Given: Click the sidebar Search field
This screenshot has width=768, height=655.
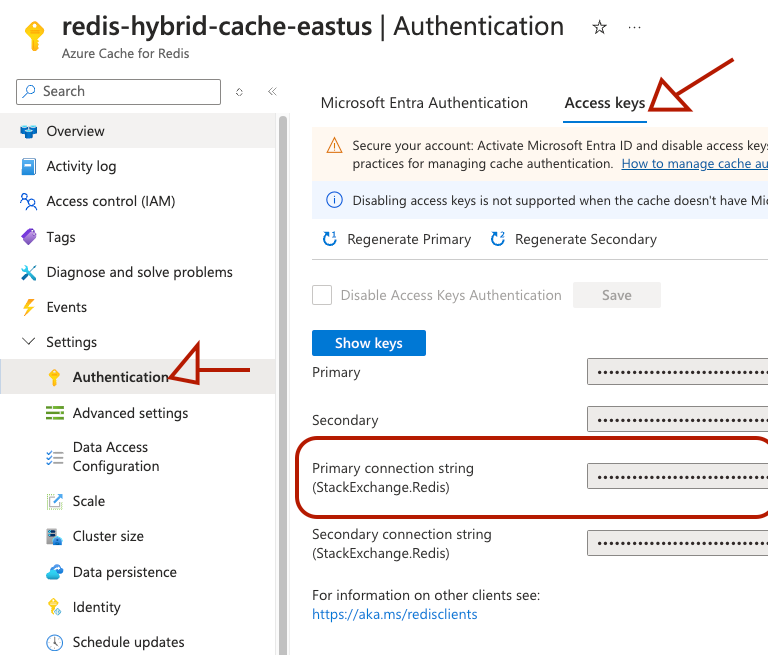Looking at the screenshot, I should pyautogui.click(x=119, y=92).
